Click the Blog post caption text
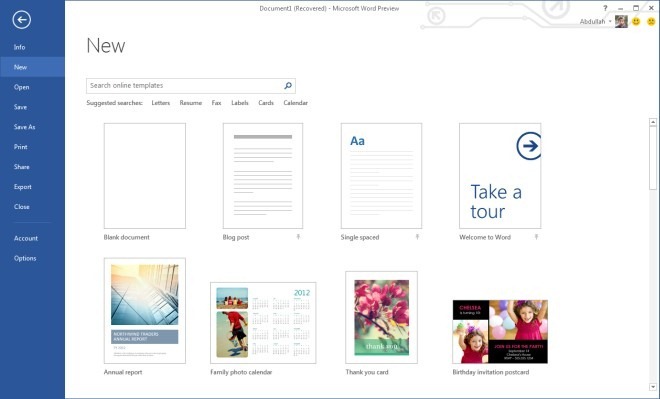Image resolution: width=660 pixels, height=399 pixels. pos(236,237)
